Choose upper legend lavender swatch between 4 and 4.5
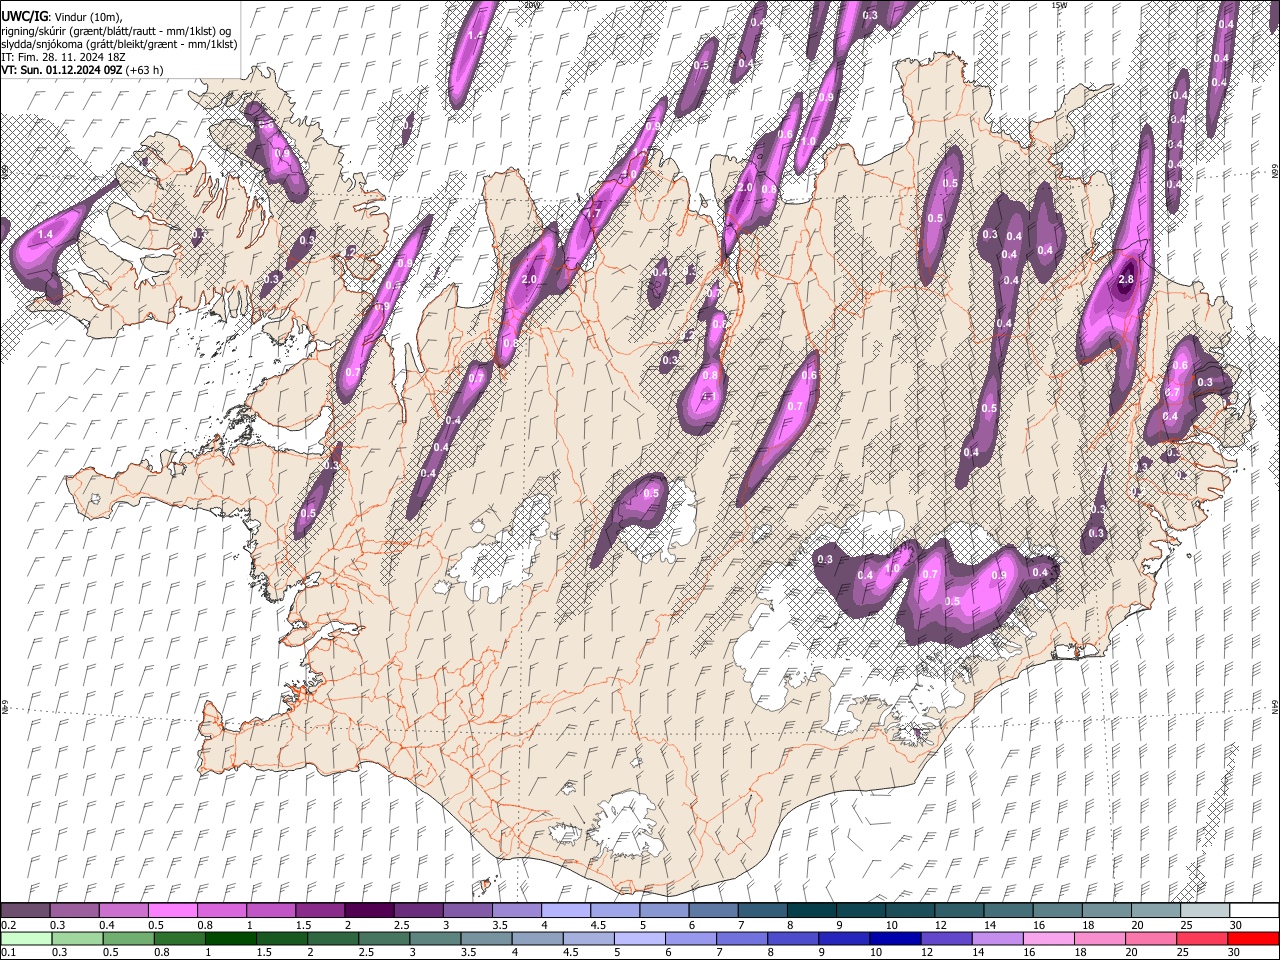This screenshot has height=960, width=1280. pos(566,910)
